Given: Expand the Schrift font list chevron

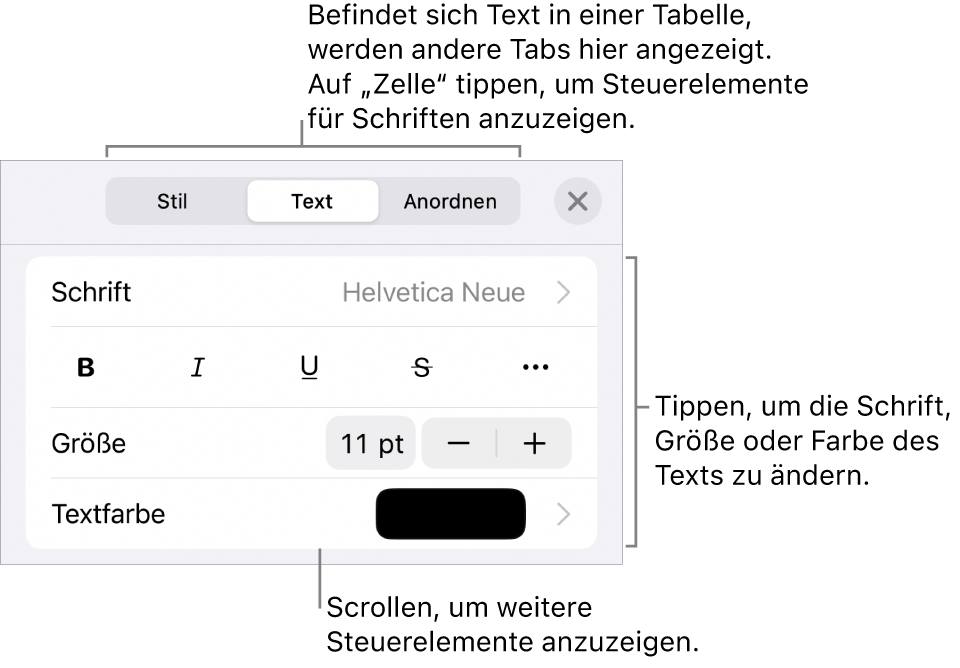Looking at the screenshot, I should pyautogui.click(x=563, y=292).
